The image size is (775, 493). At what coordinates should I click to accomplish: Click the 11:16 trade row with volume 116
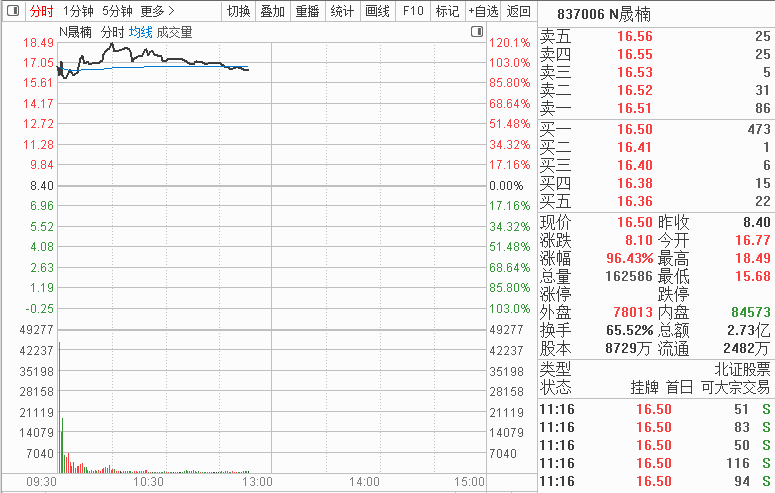point(655,463)
